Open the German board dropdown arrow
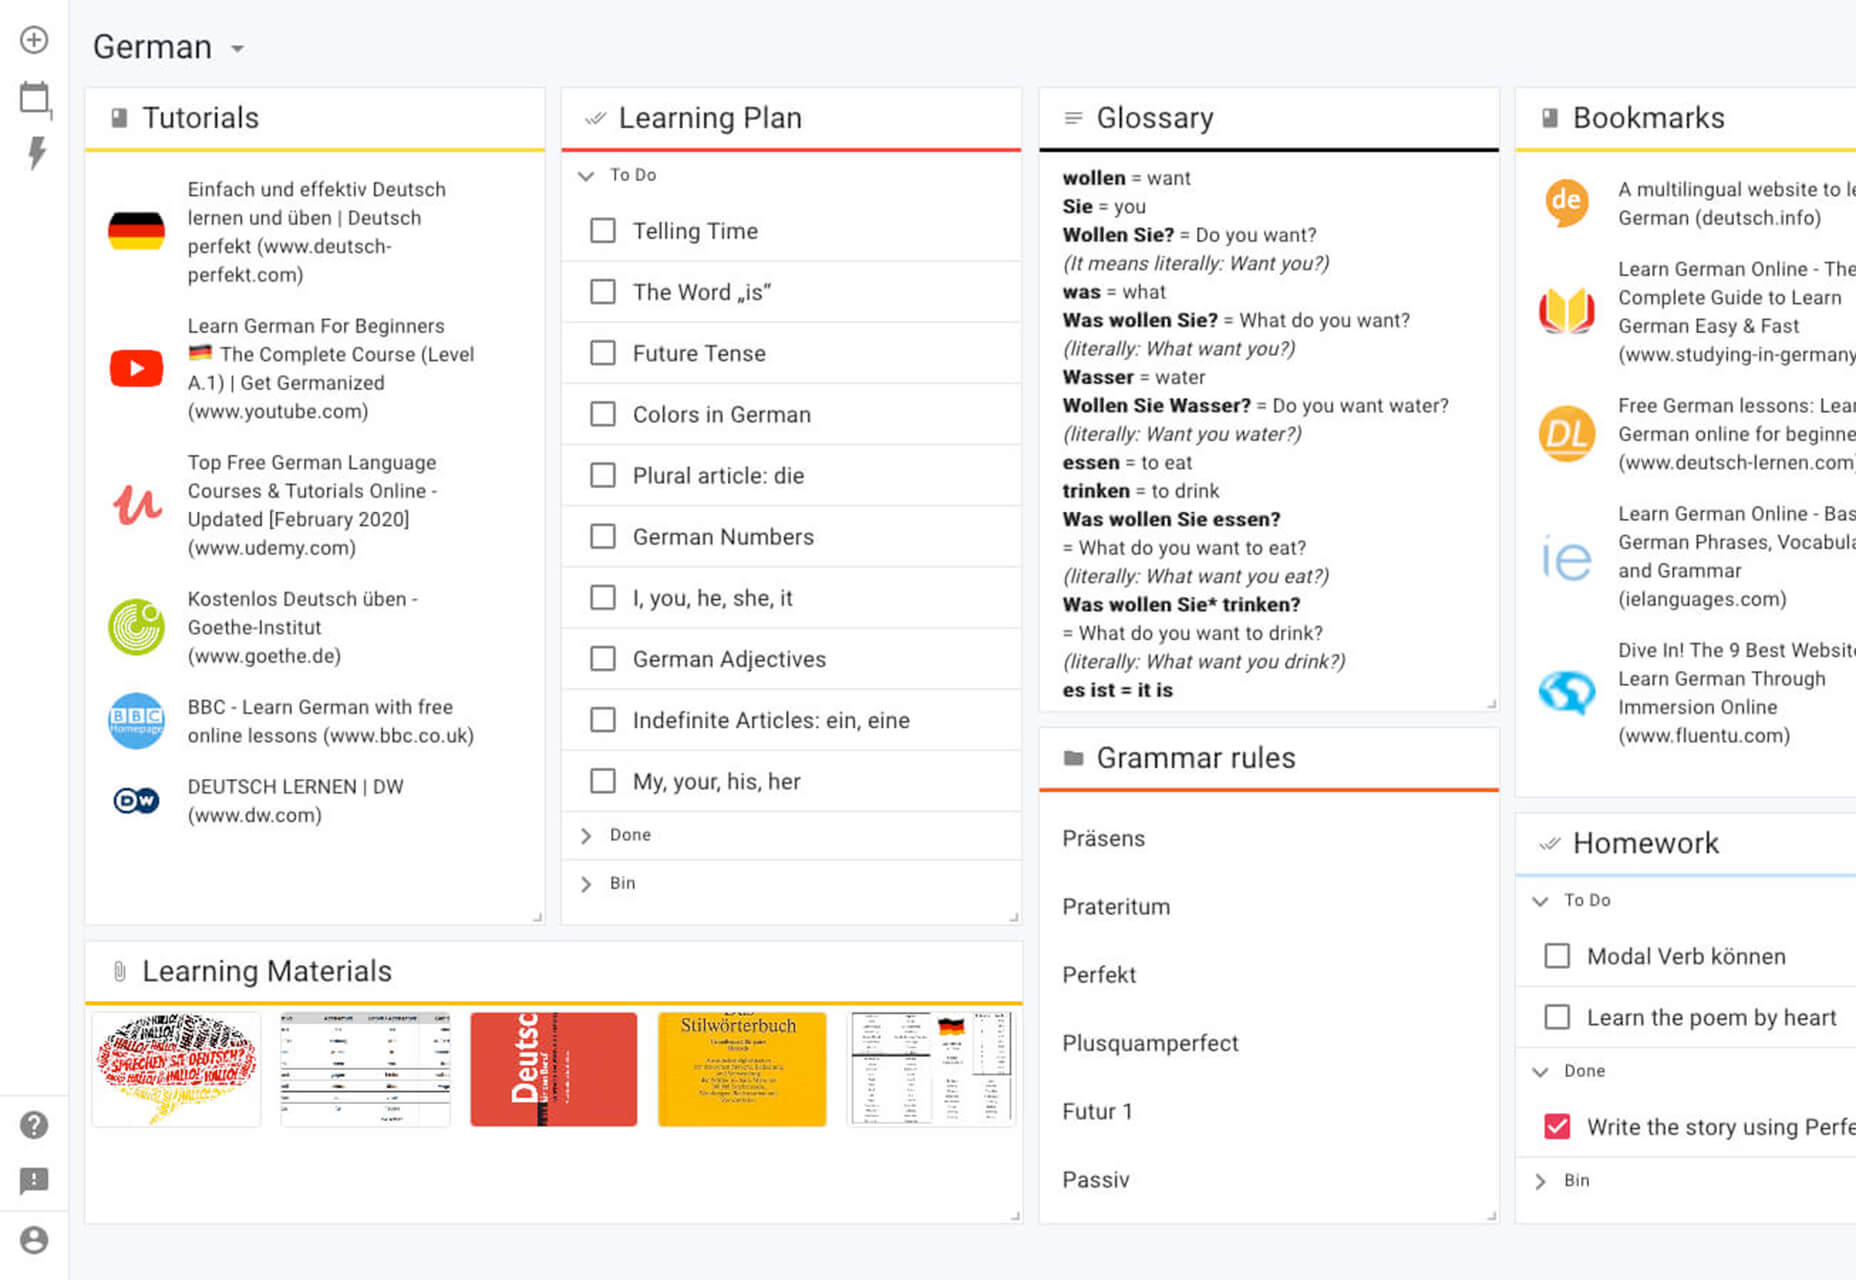The image size is (1856, 1280). click(x=237, y=48)
